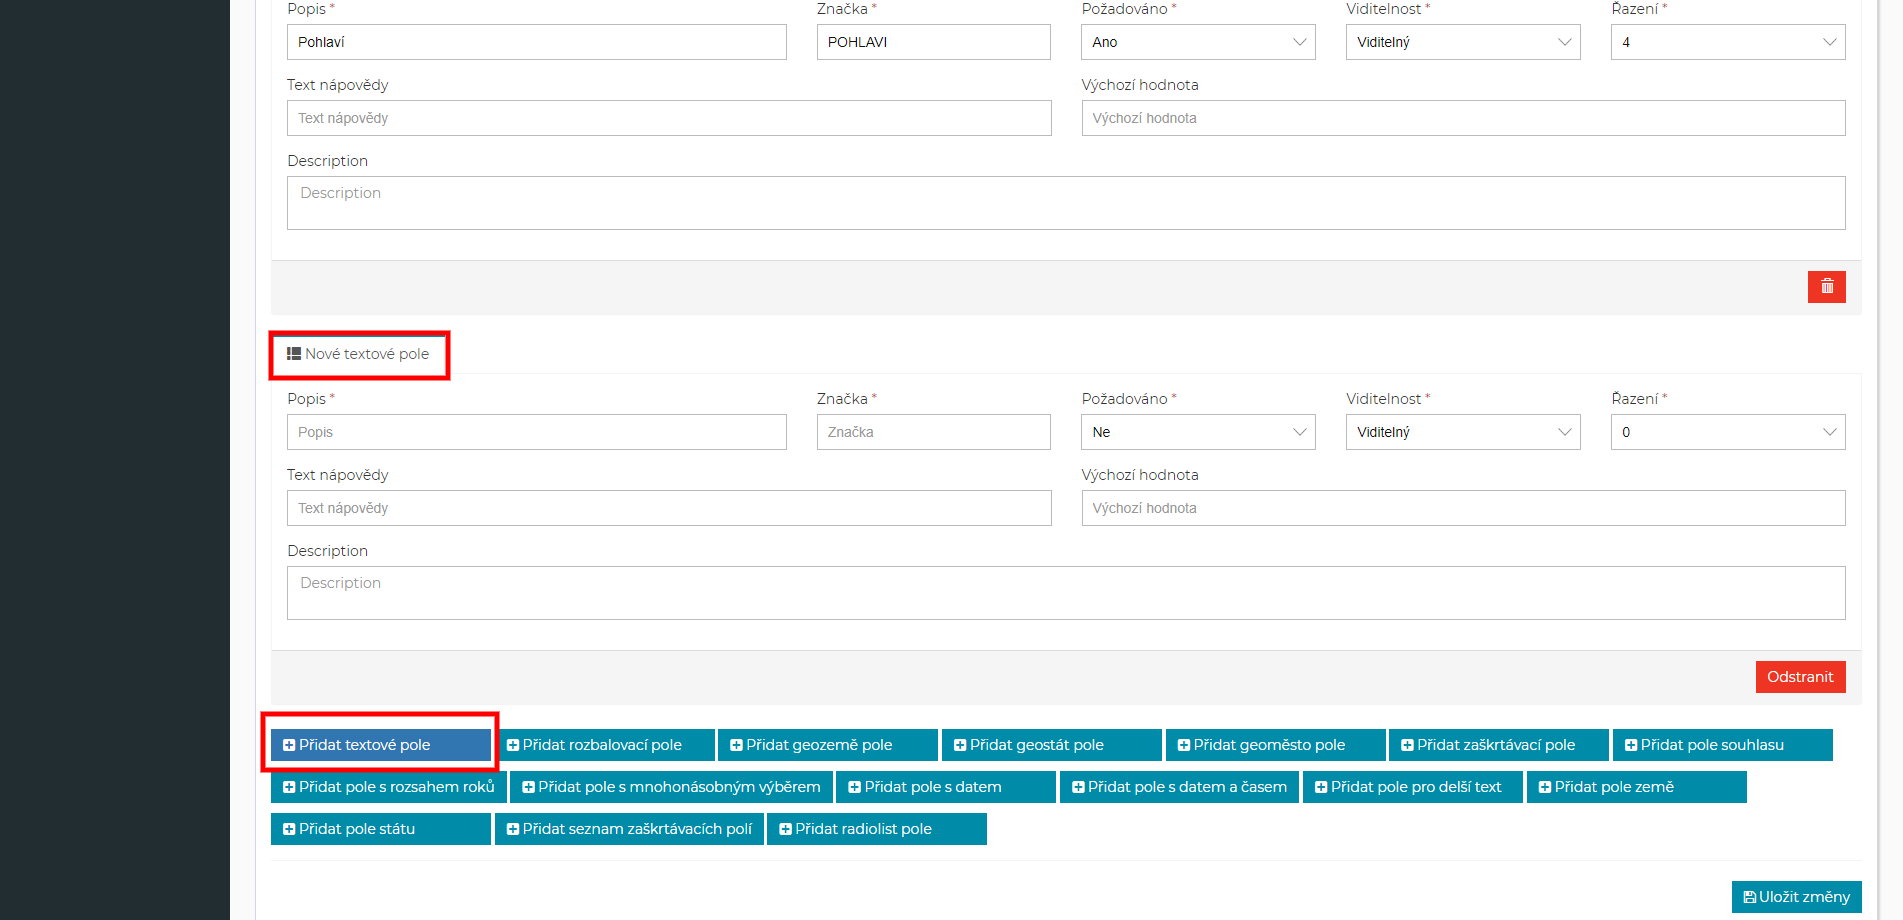Click Přidat radiolist pole button

coord(877,829)
